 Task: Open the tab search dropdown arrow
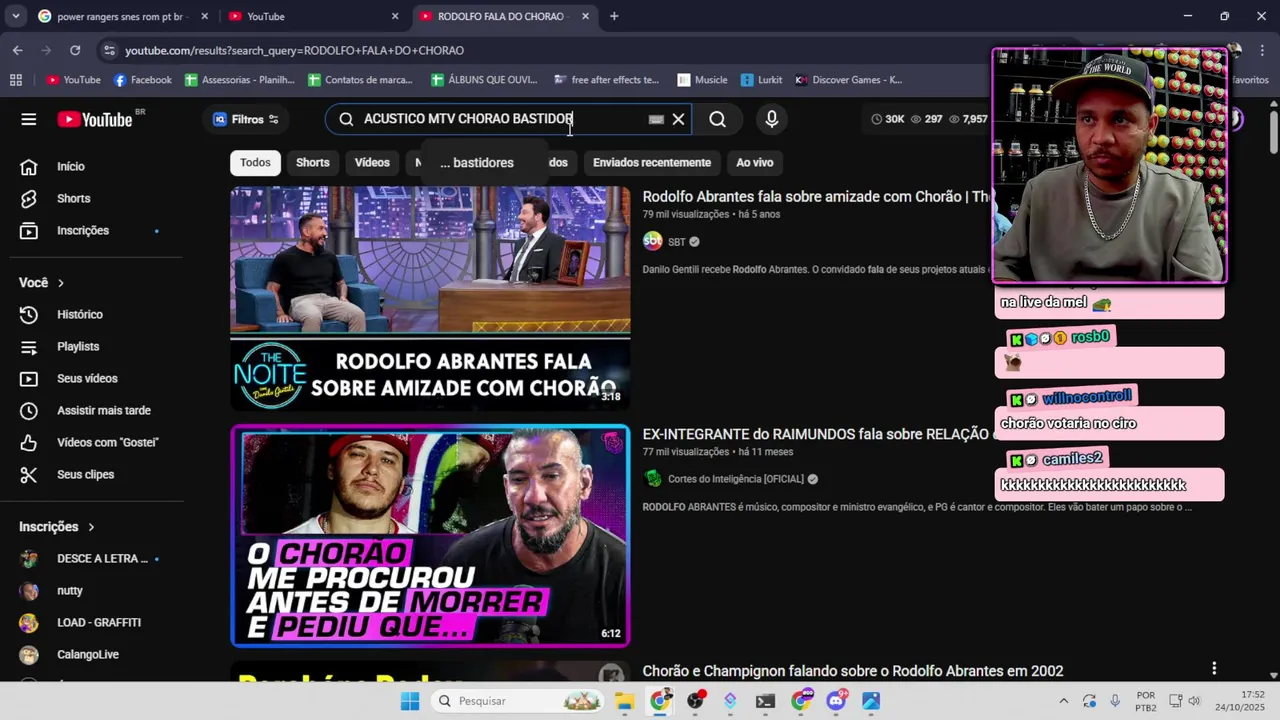(16, 16)
